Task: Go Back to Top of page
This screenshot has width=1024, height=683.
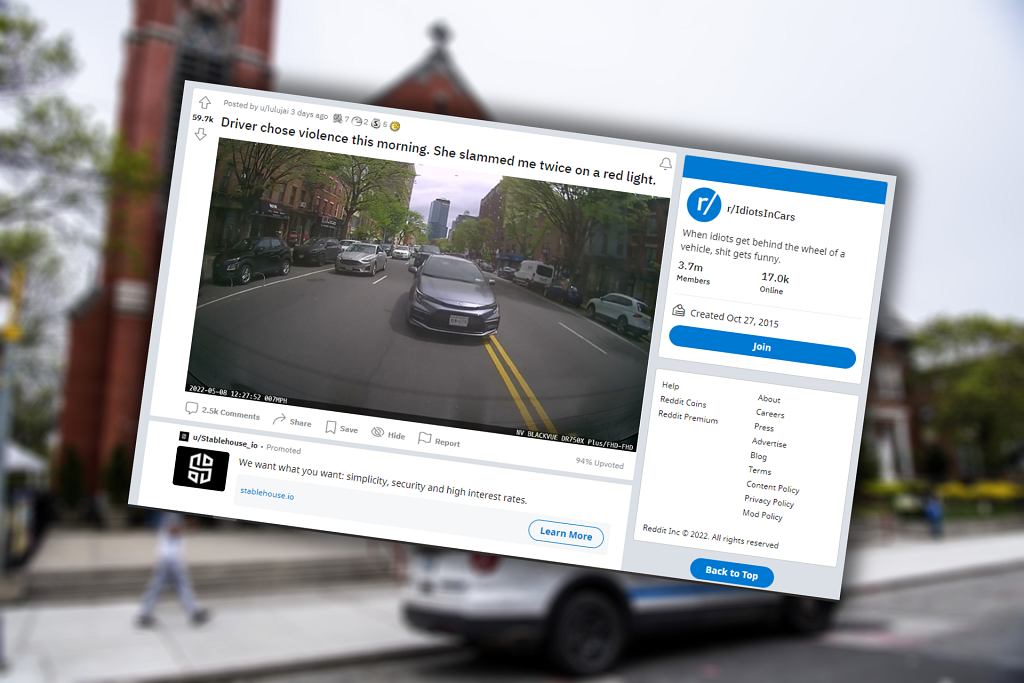Action: coord(731,573)
